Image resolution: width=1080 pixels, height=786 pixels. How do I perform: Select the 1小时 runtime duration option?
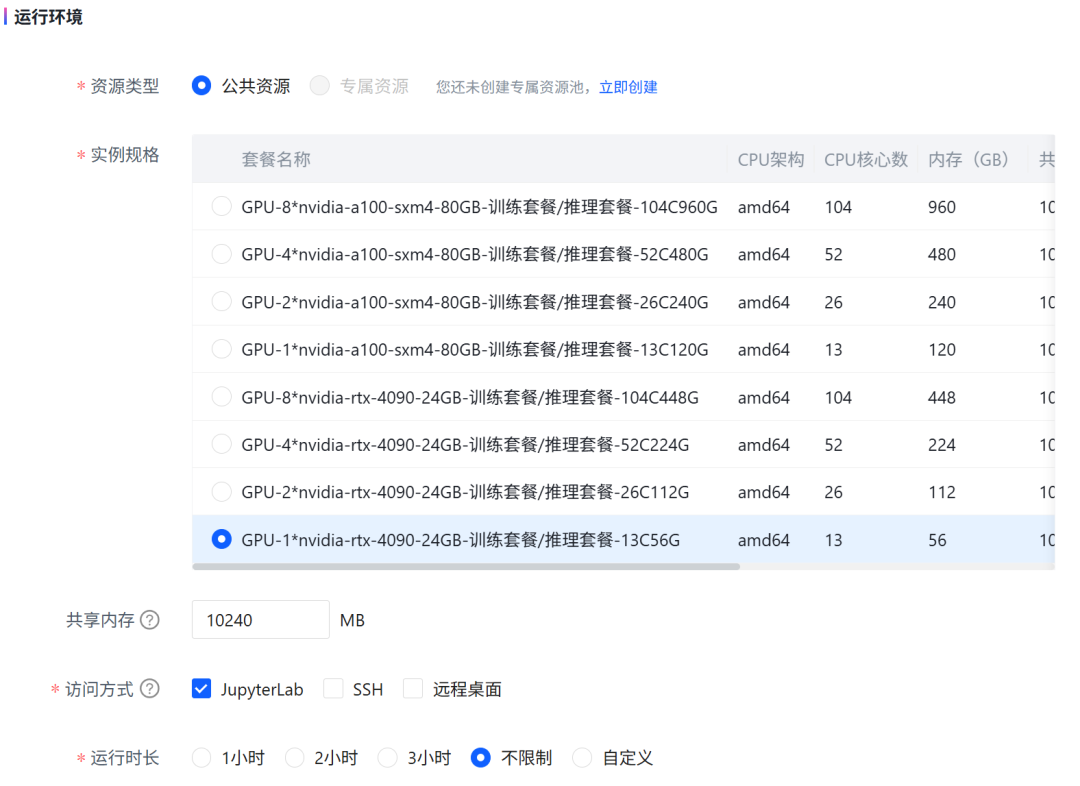pyautogui.click(x=201, y=758)
